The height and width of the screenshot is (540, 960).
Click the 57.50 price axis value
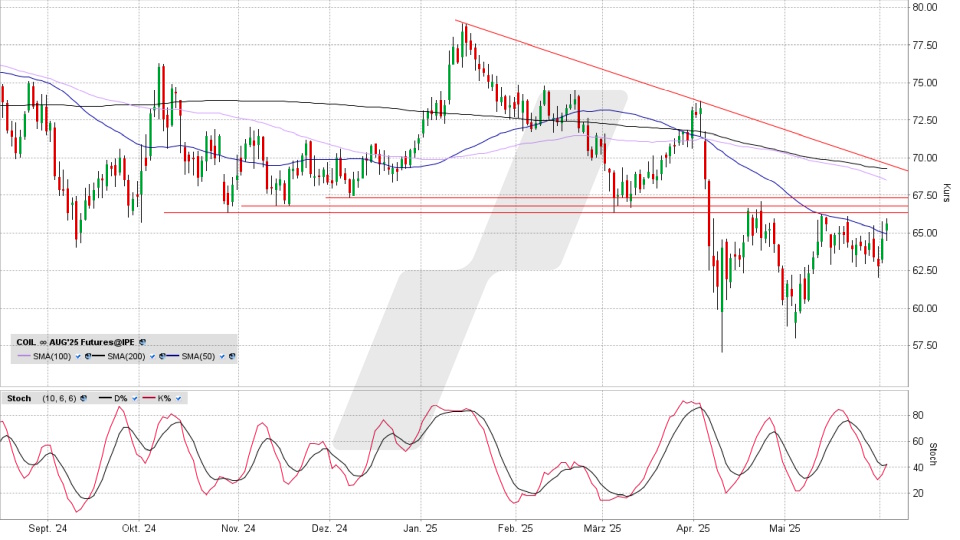pyautogui.click(x=924, y=345)
